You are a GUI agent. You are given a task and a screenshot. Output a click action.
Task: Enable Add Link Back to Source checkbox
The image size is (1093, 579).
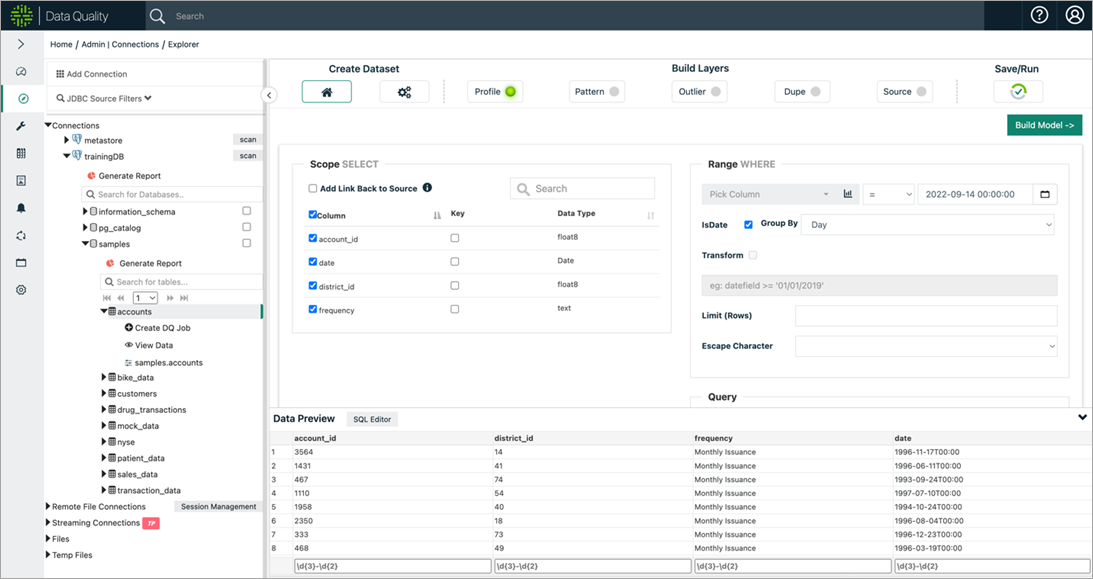(313, 188)
